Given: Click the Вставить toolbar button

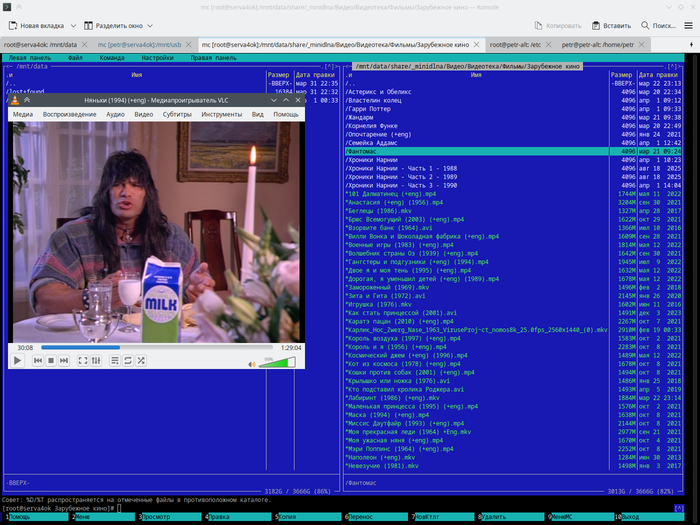Looking at the screenshot, I should (x=611, y=25).
